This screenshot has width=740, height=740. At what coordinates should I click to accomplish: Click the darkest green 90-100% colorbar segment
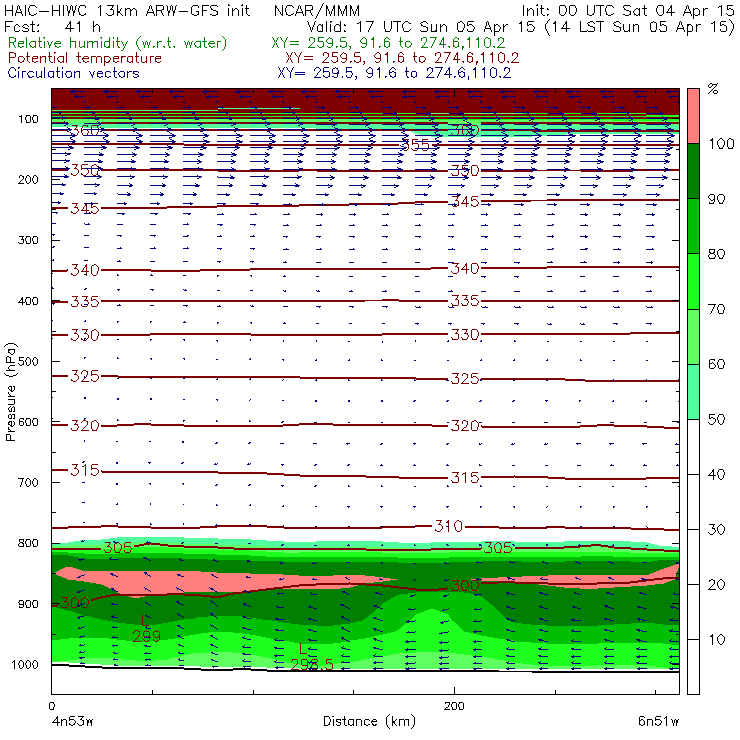click(693, 171)
